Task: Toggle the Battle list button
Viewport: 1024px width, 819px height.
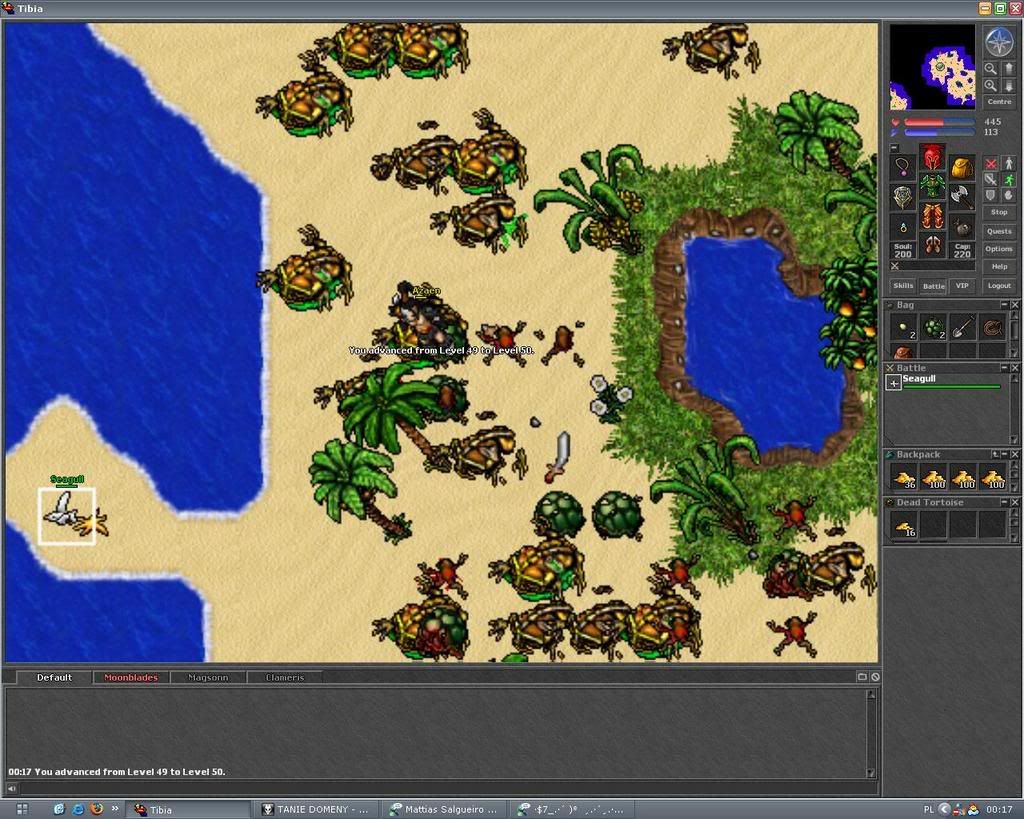Action: tap(933, 285)
